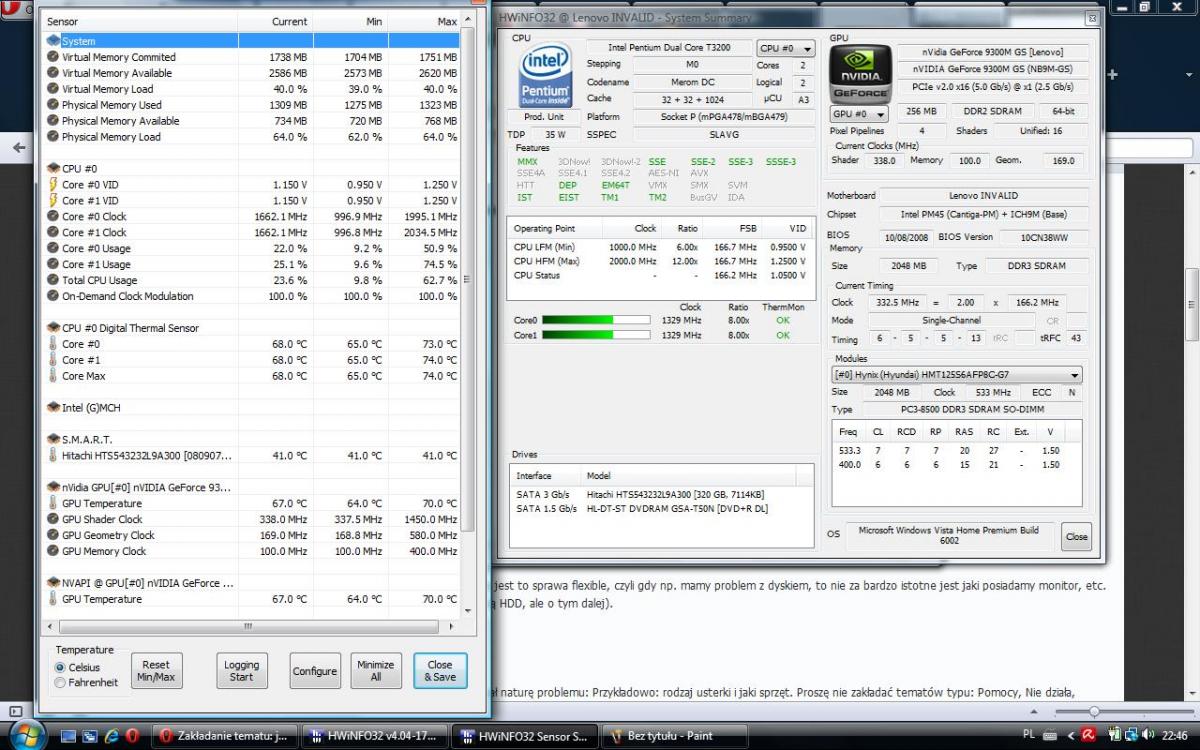Close the System Summary via Close button
Image resolution: width=1200 pixels, height=750 pixels.
1076,537
